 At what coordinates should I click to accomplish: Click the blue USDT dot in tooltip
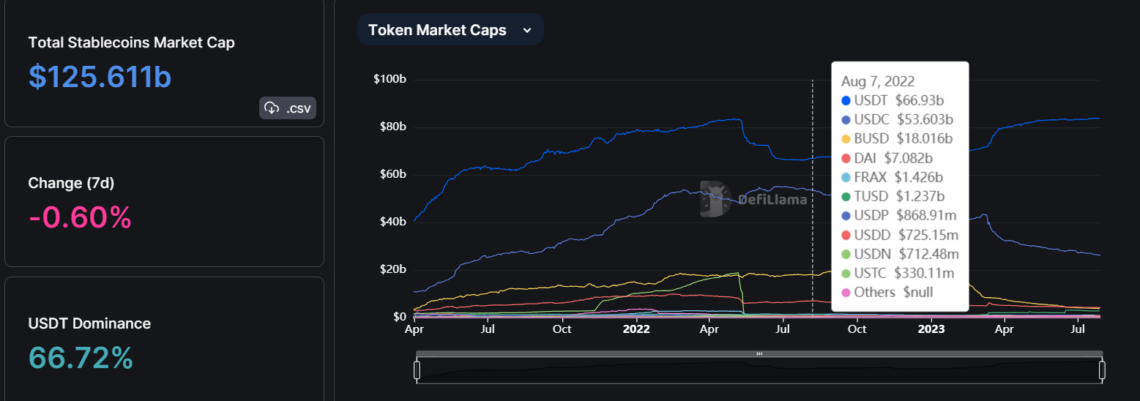pos(847,101)
